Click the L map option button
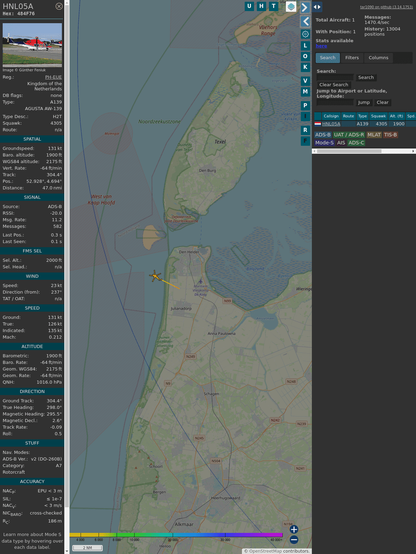The width and height of the screenshot is (416, 554). click(305, 46)
